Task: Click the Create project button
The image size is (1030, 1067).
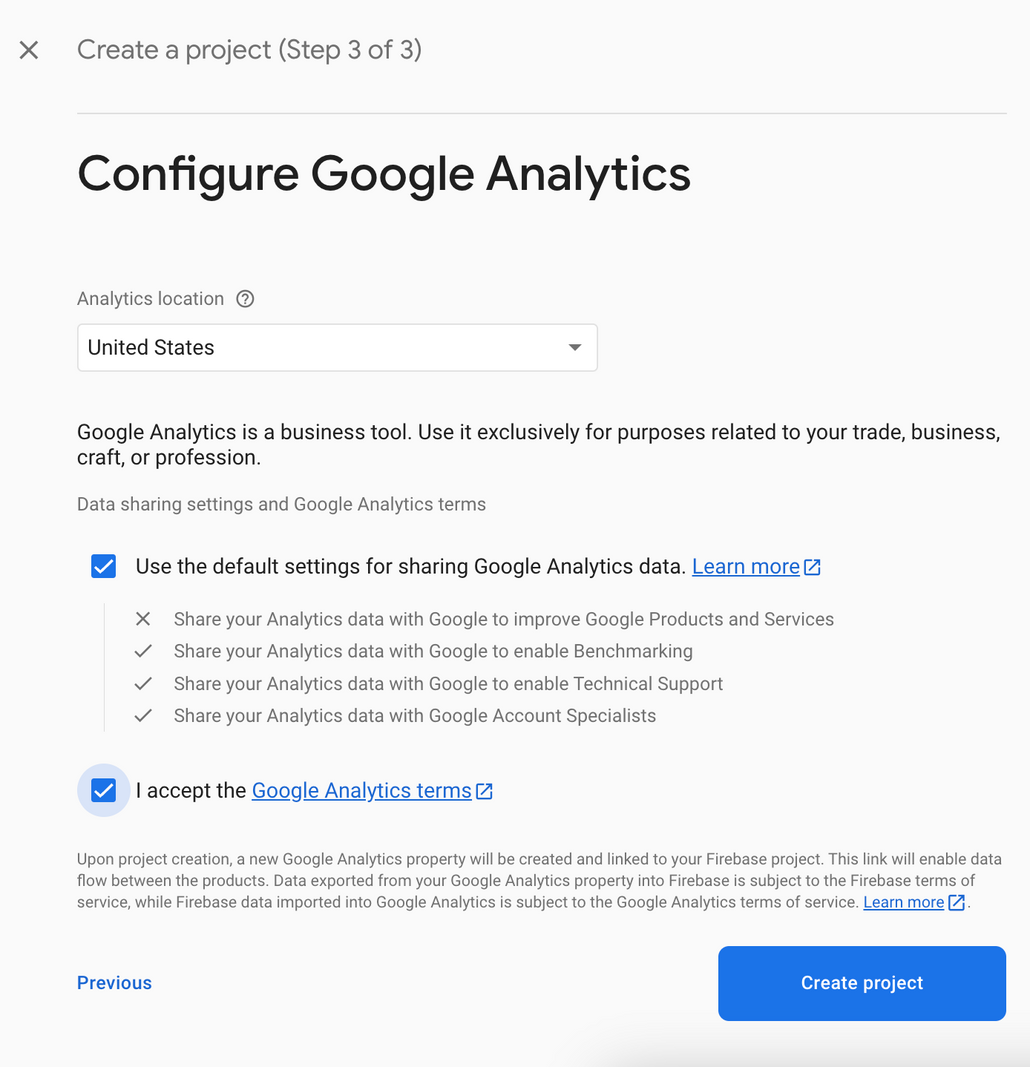Action: click(862, 983)
